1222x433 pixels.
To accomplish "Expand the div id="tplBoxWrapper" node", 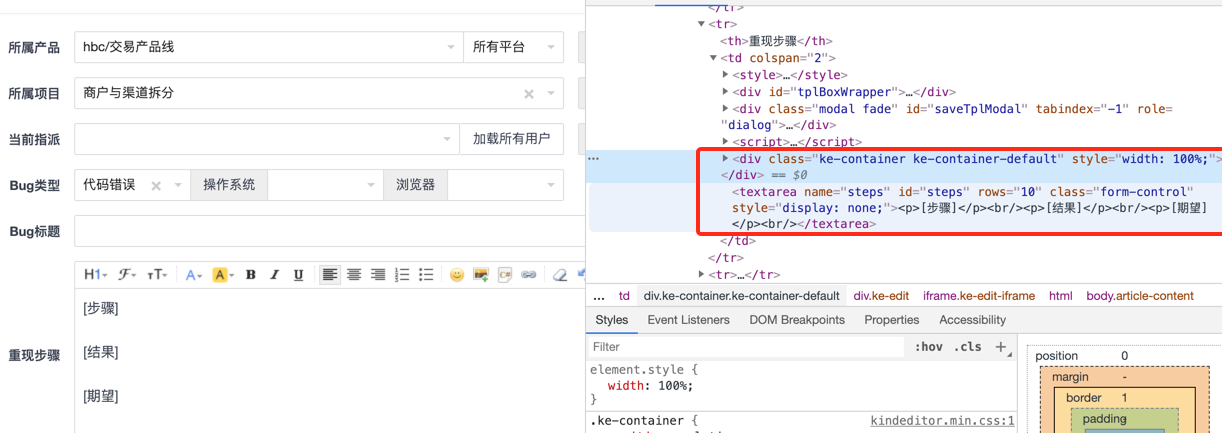I will click(726, 92).
